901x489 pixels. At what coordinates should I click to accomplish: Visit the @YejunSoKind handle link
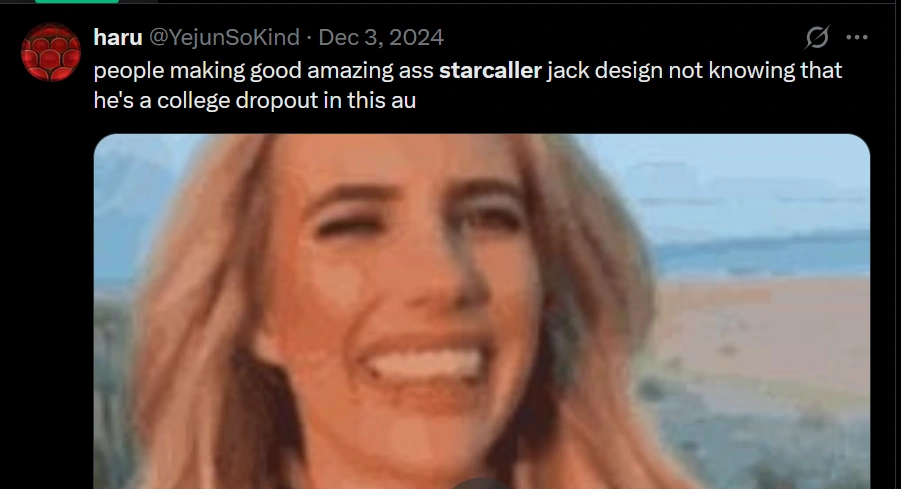point(224,37)
